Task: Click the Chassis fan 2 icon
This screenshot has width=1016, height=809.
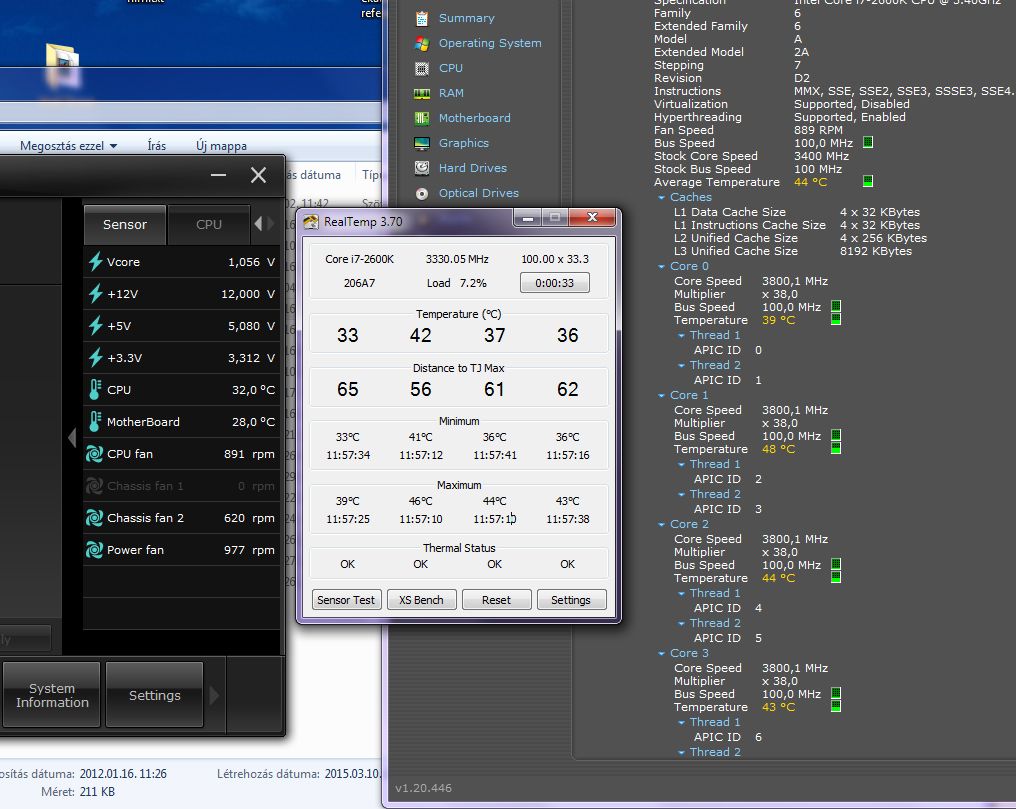Action: 95,518
